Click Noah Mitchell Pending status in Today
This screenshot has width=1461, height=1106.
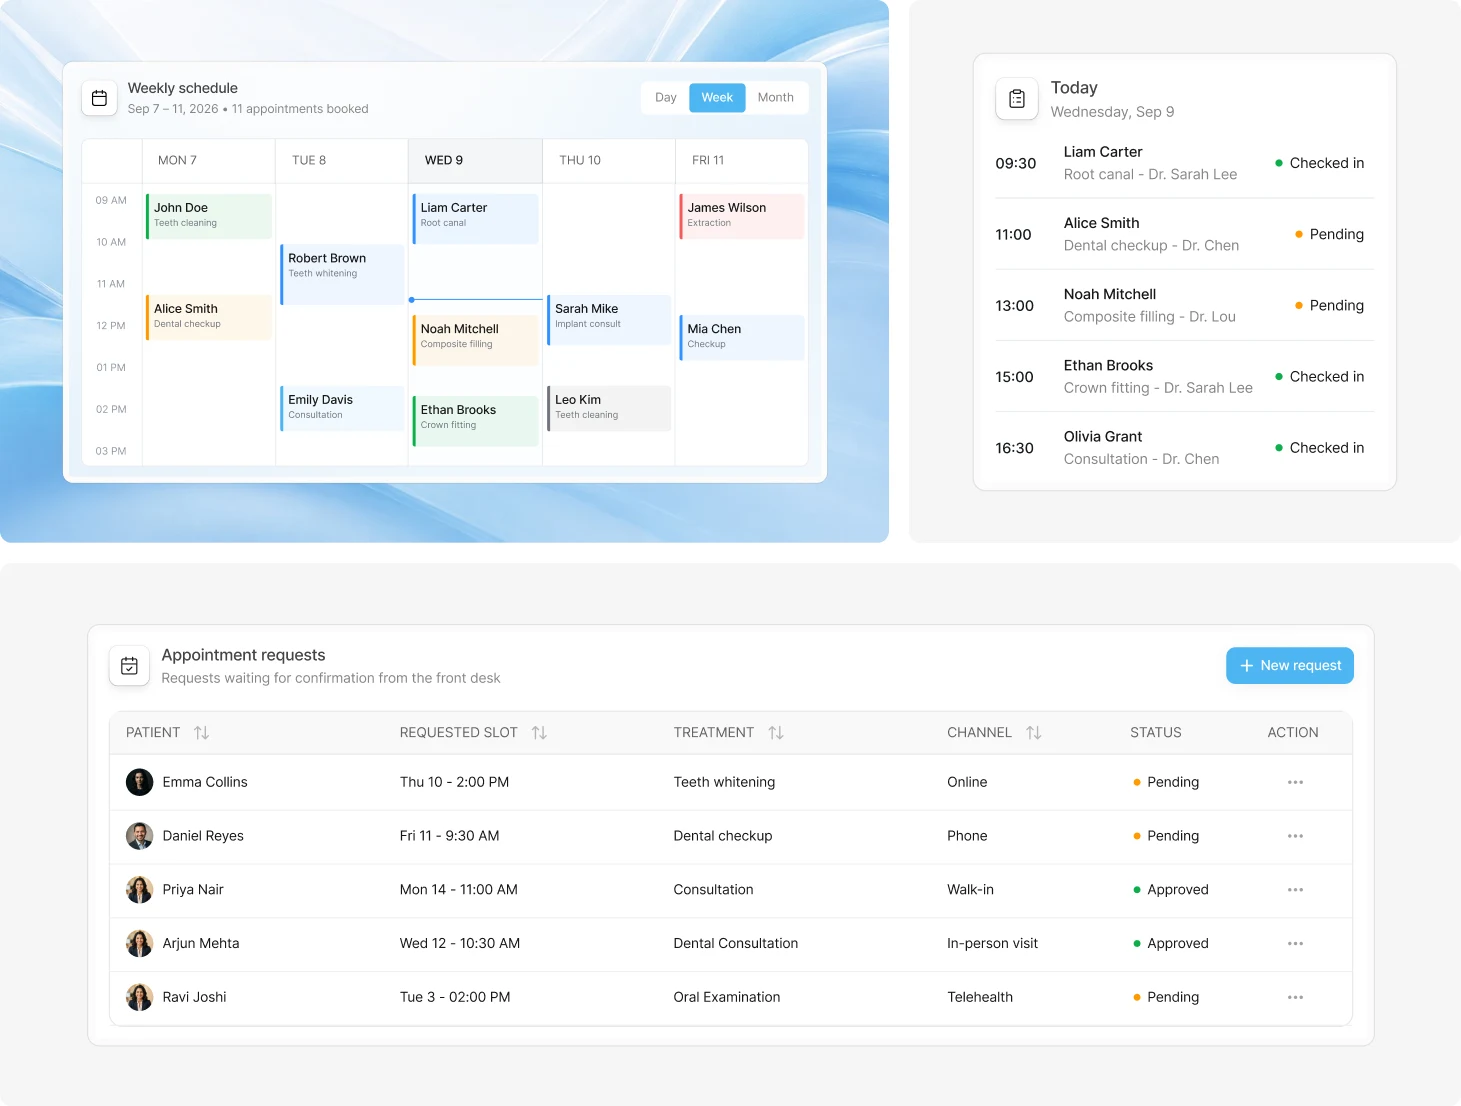coord(1329,306)
